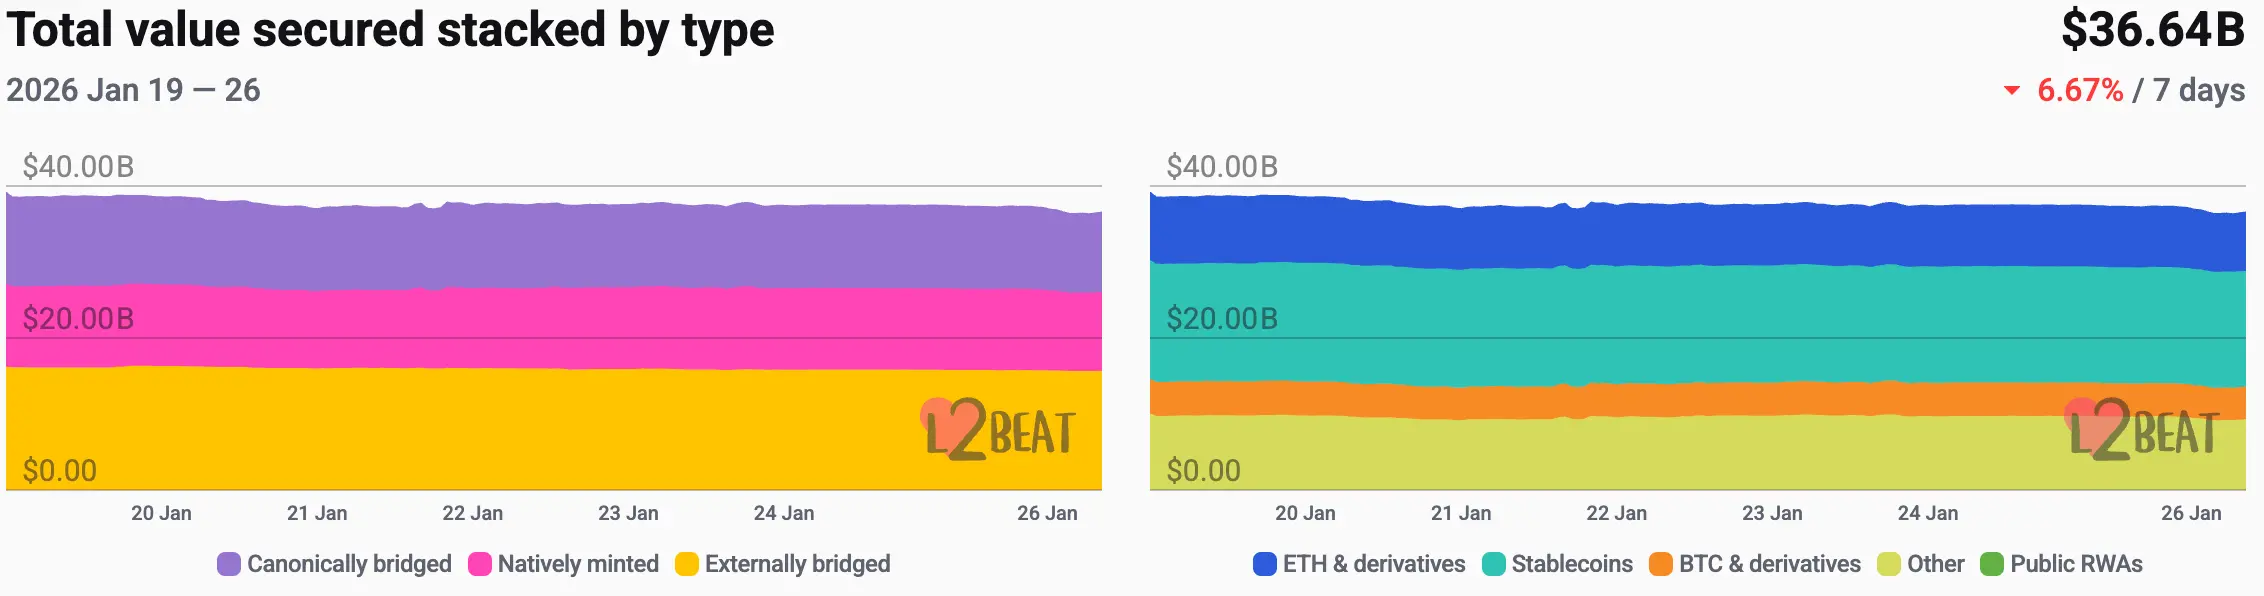Click the pink Natively minted legend swatch
2264x596 pixels.
[x=480, y=564]
